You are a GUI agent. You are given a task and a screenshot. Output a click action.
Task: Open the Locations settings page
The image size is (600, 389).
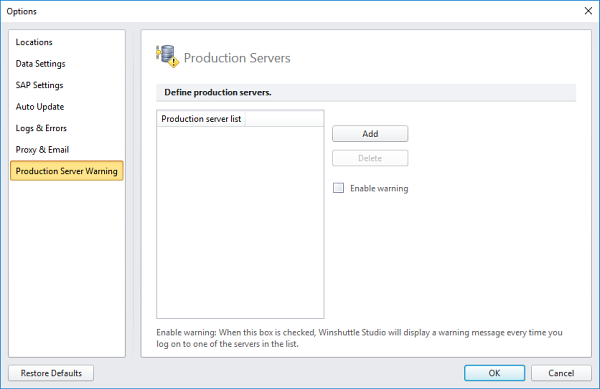click(x=34, y=42)
